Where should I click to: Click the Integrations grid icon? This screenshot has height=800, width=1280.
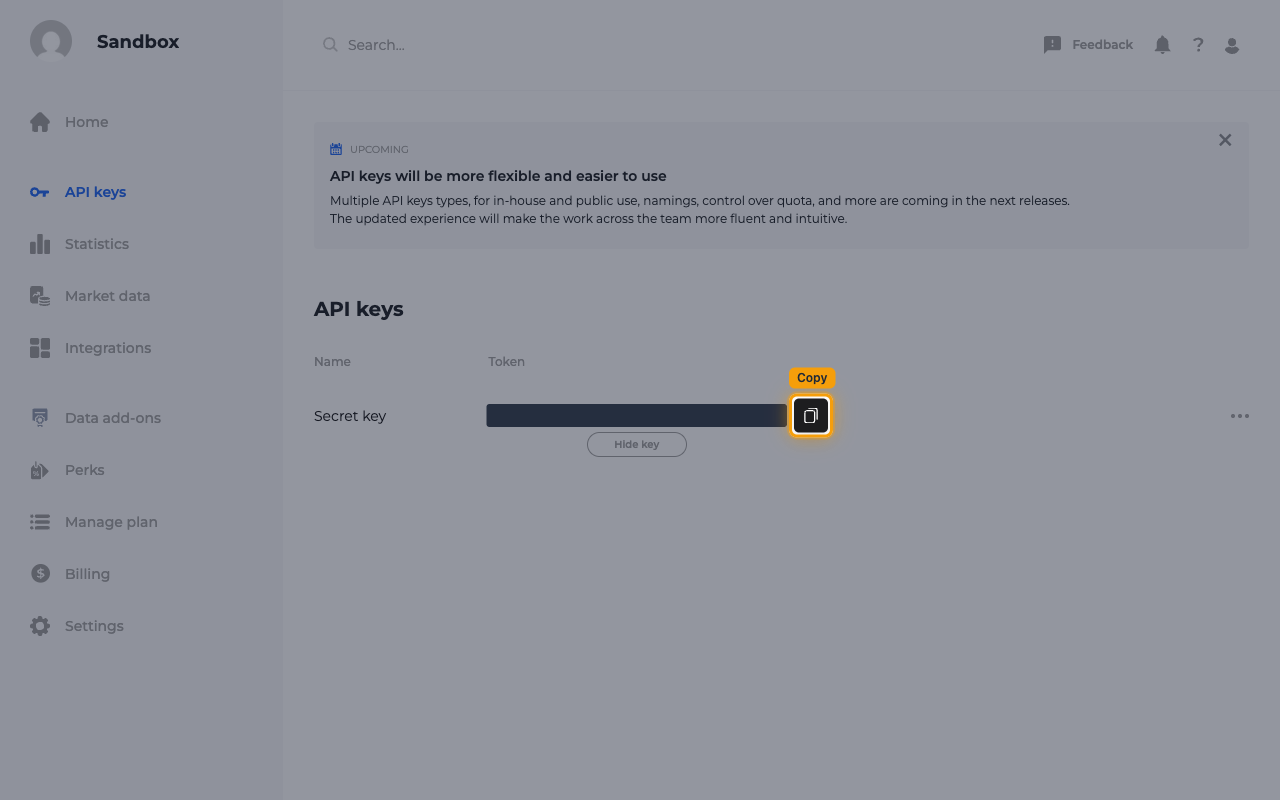point(40,348)
